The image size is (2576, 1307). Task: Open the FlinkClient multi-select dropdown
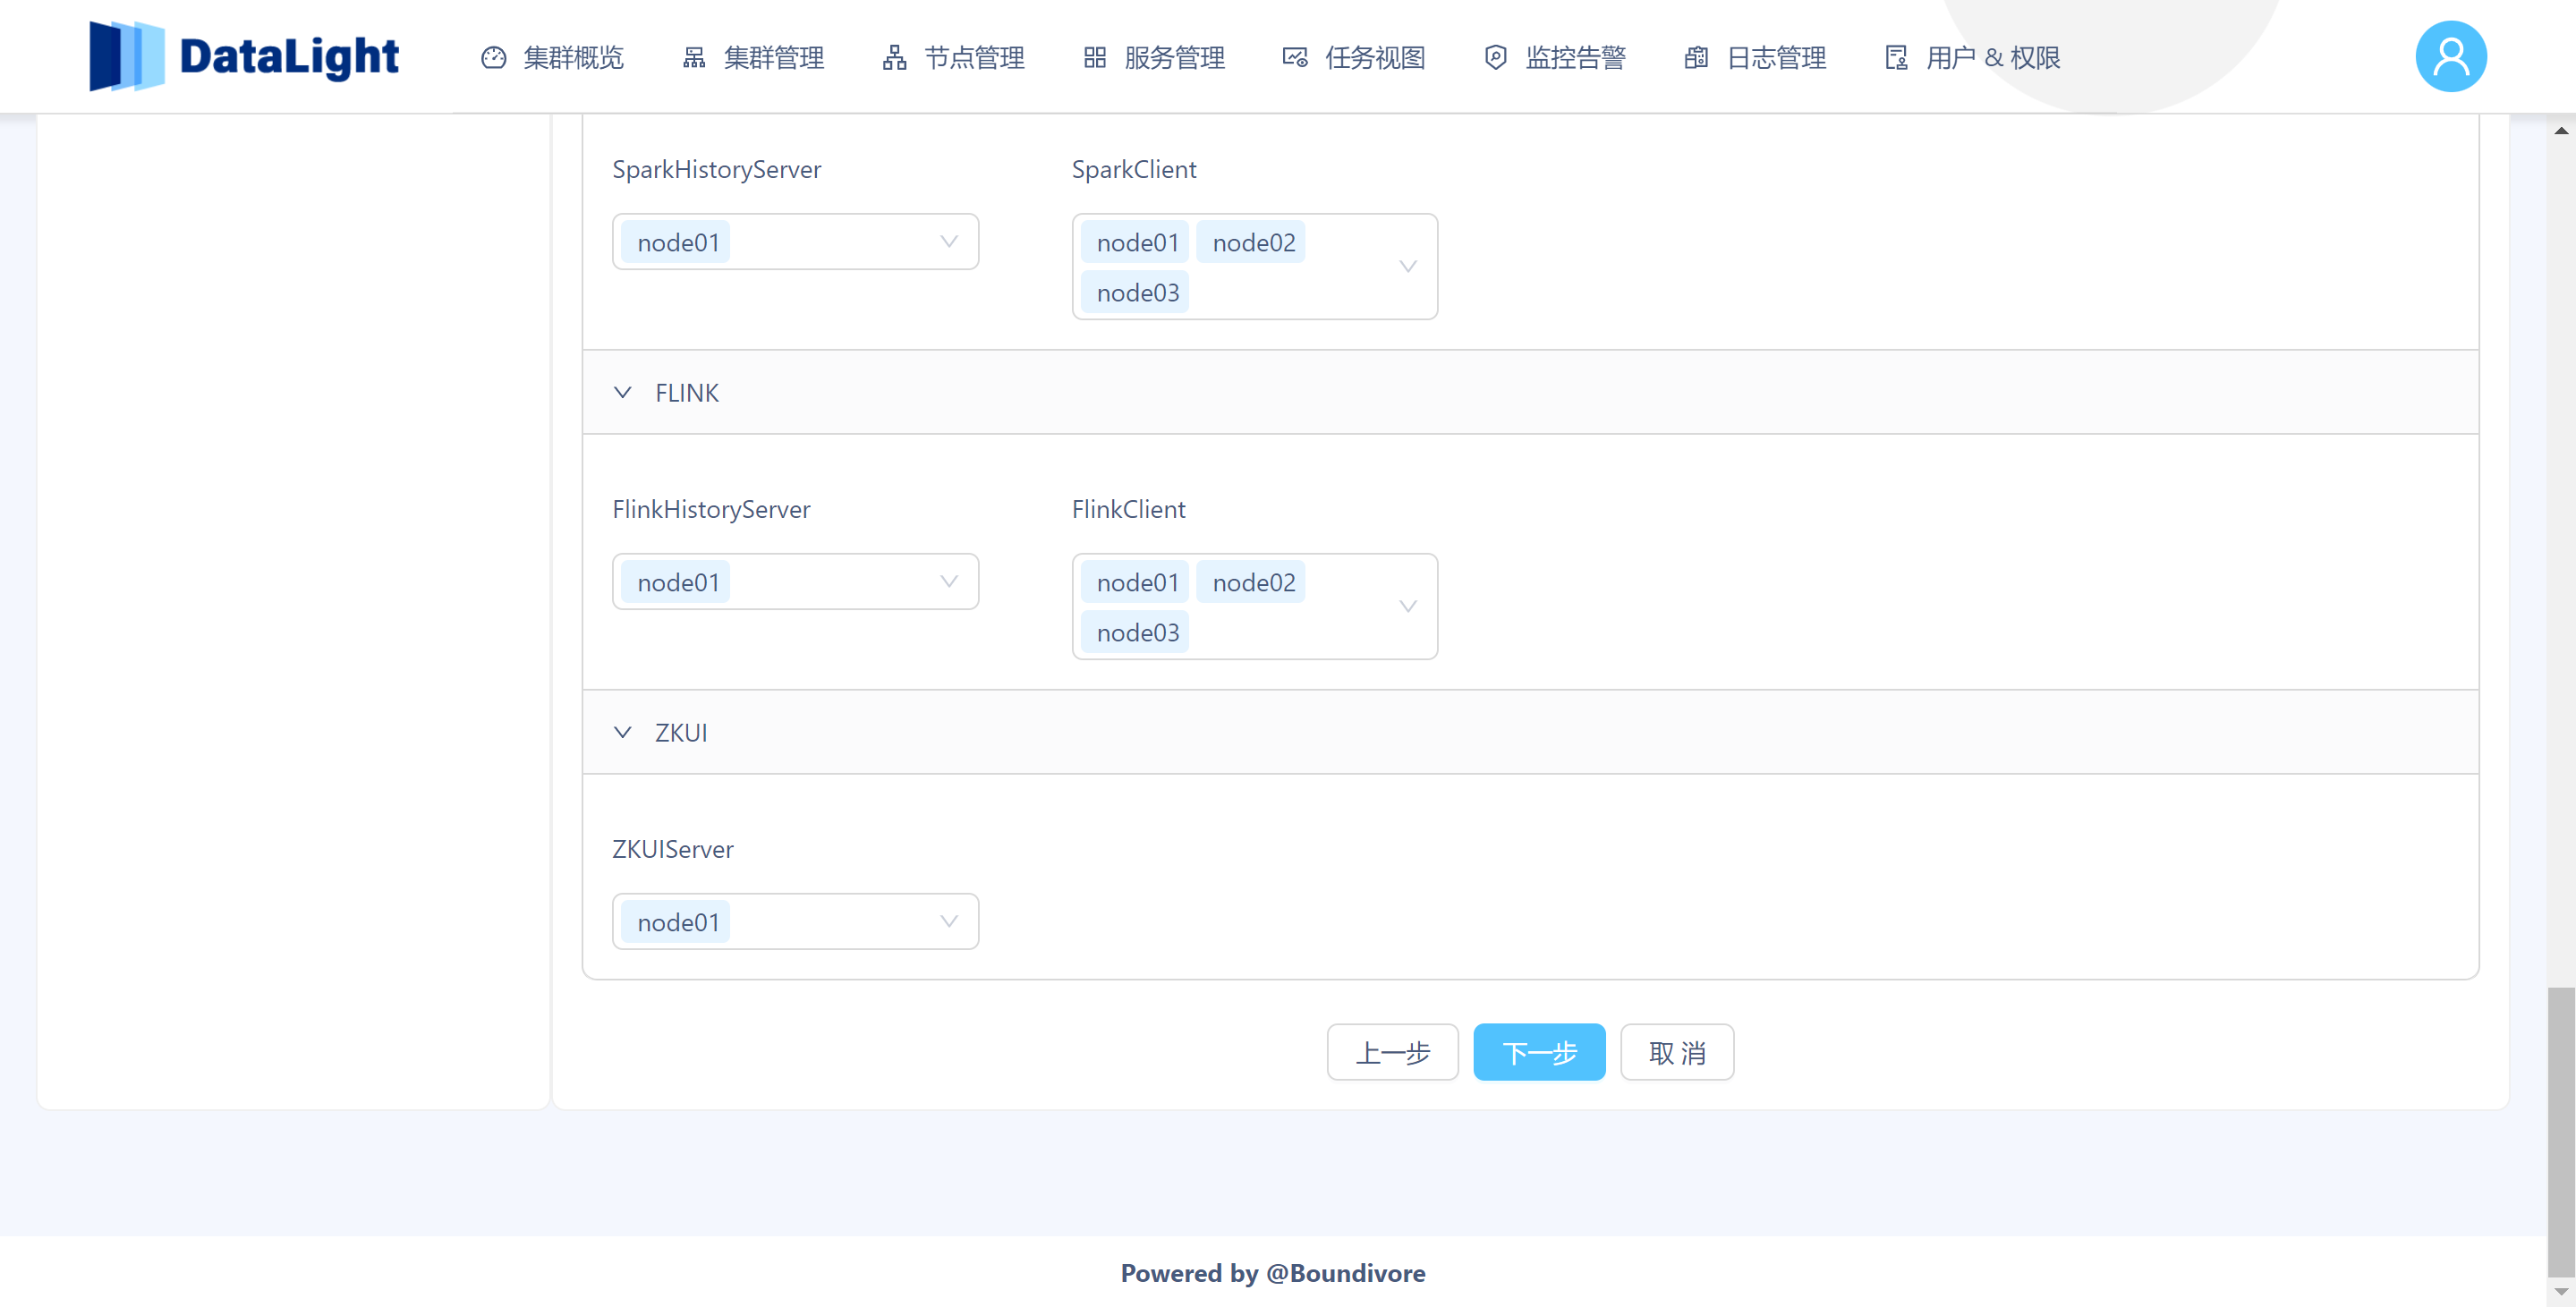tap(1254, 607)
